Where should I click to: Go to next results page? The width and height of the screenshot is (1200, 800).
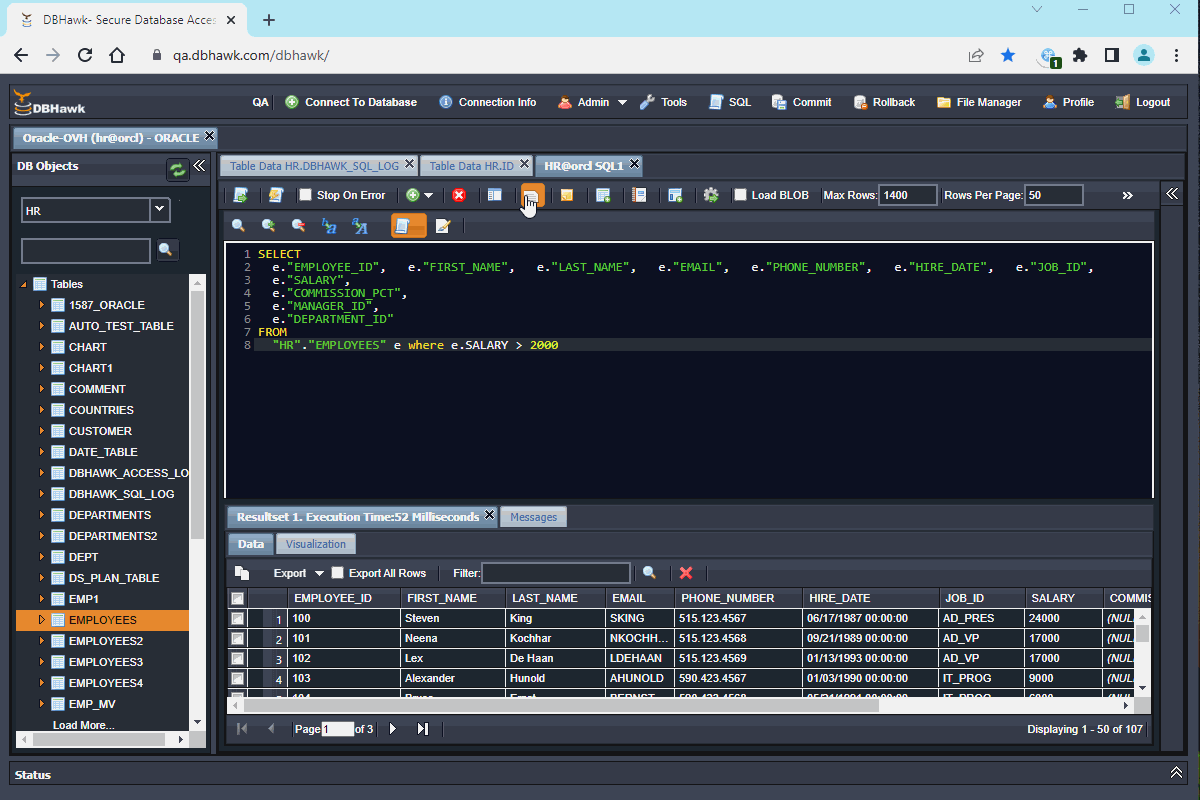pos(393,729)
